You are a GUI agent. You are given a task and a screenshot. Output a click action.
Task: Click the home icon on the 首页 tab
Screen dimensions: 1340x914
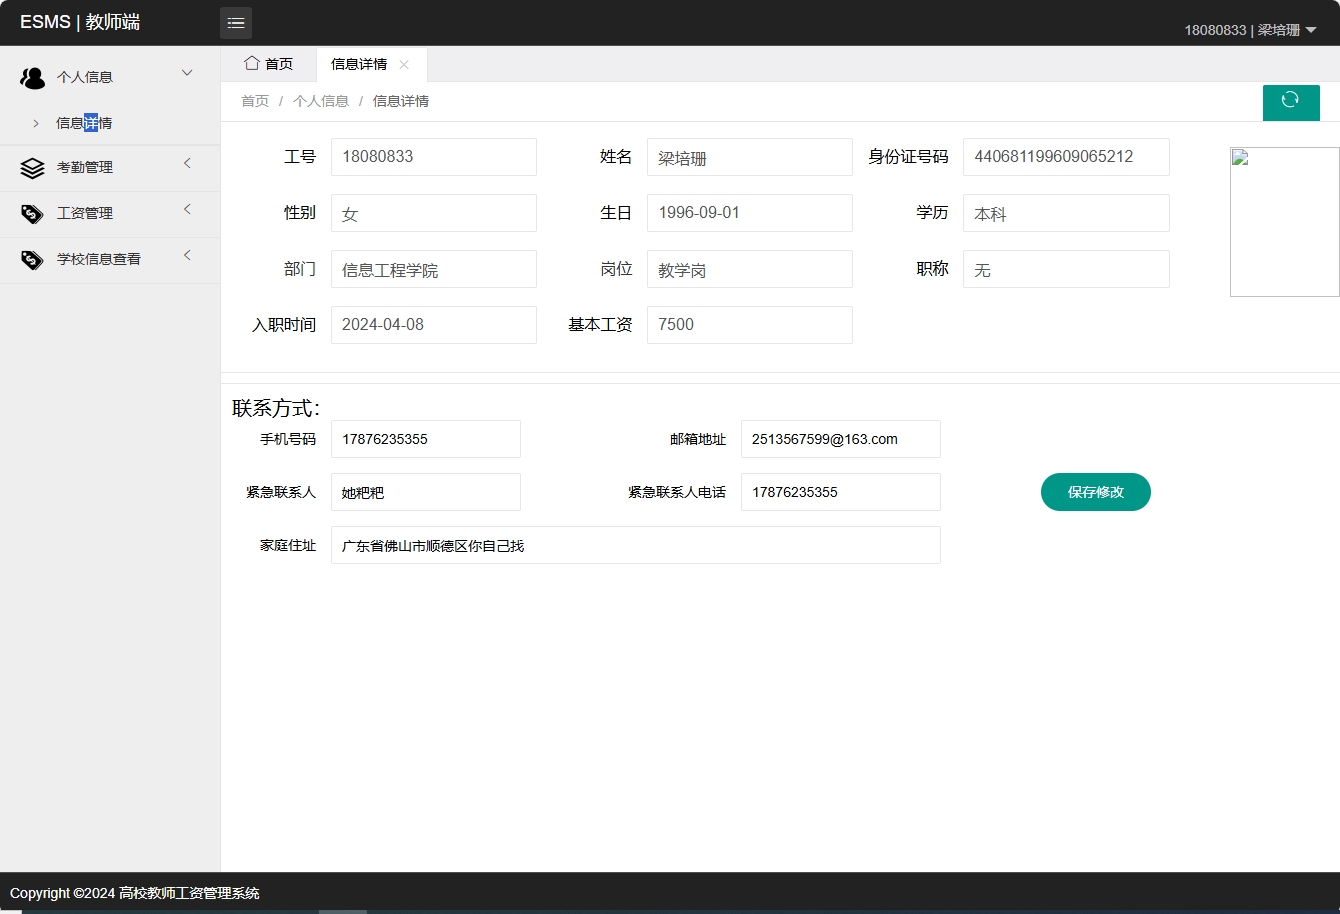tap(249, 63)
